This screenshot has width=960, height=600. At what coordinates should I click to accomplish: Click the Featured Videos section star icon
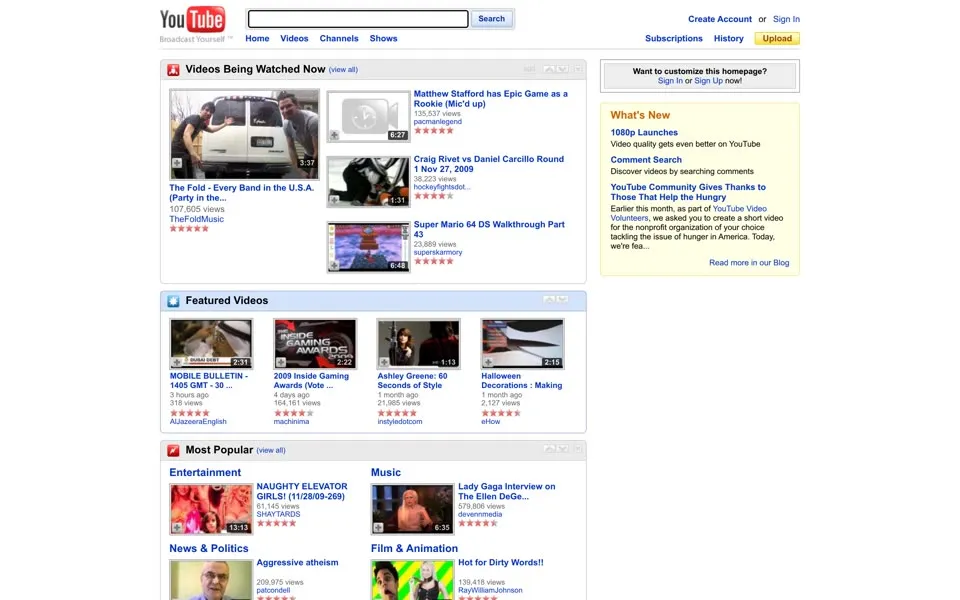click(x=173, y=301)
